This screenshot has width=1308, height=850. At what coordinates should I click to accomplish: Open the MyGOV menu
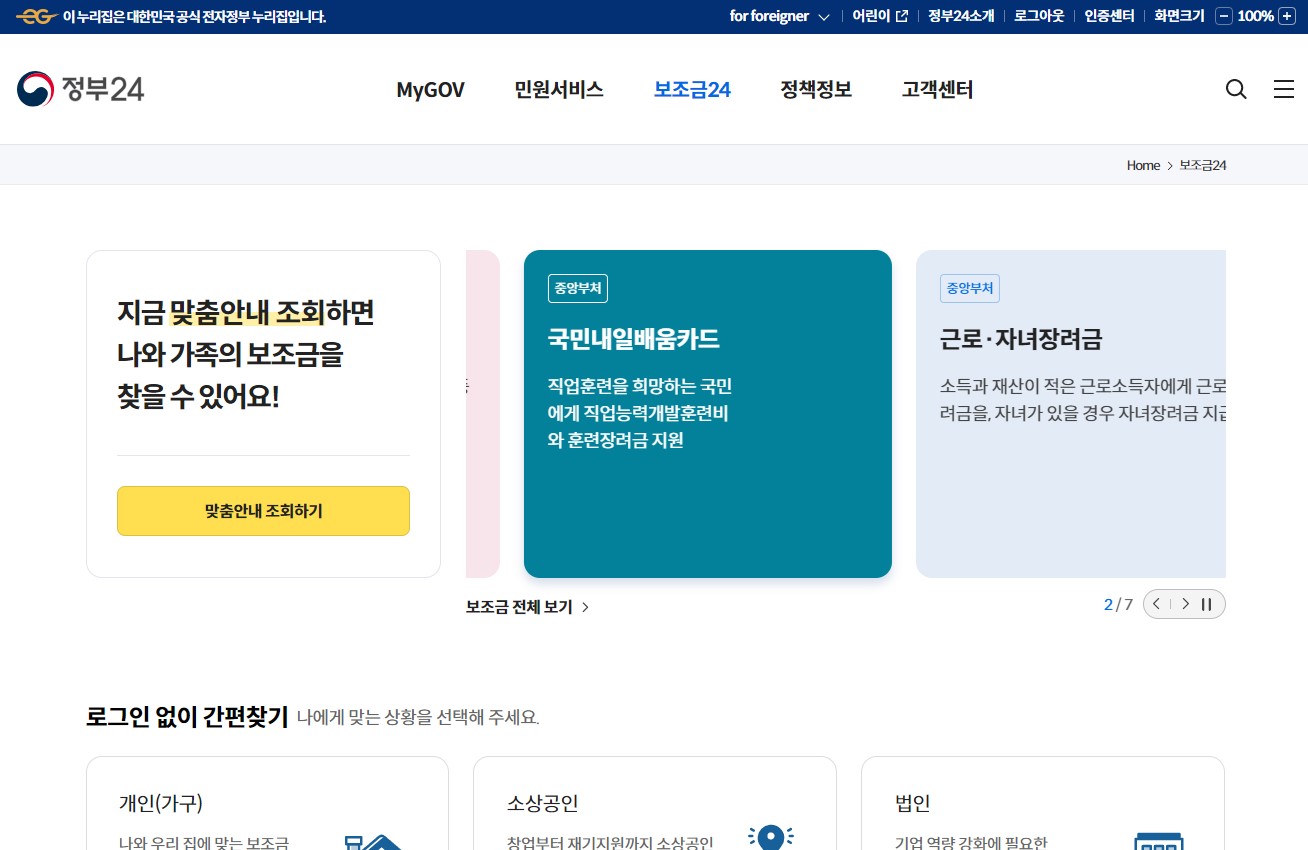[x=430, y=90]
